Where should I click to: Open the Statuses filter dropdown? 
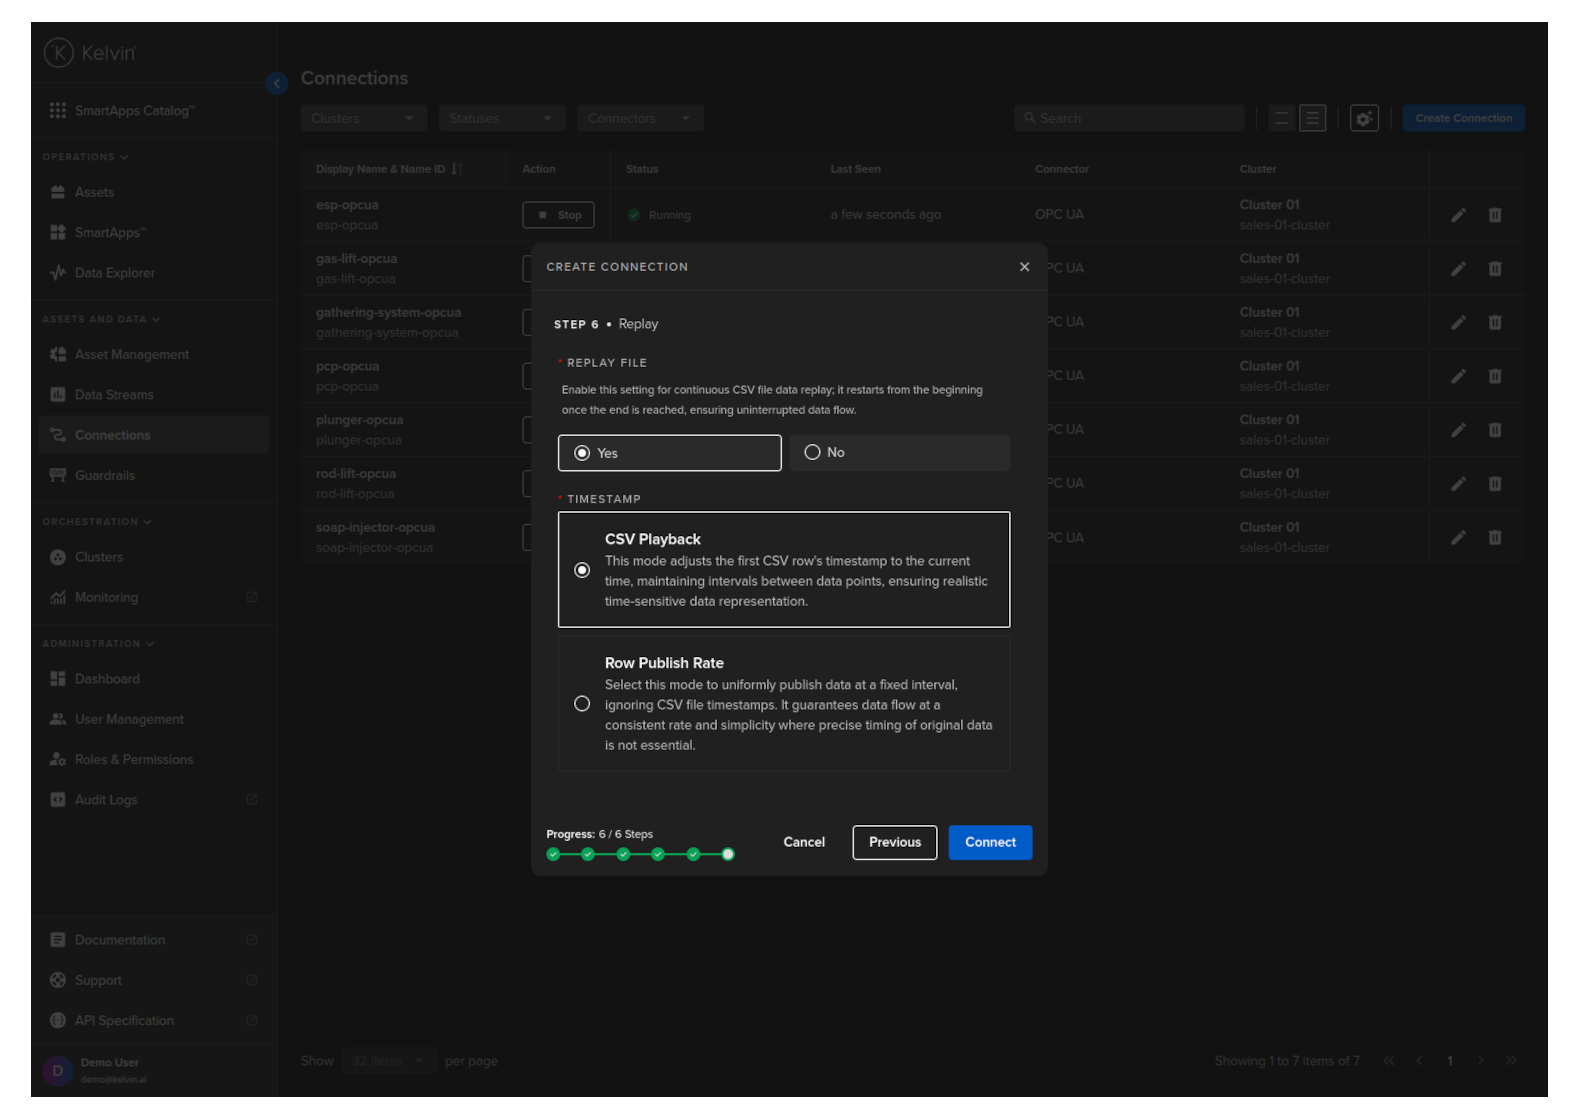pyautogui.click(x=501, y=118)
